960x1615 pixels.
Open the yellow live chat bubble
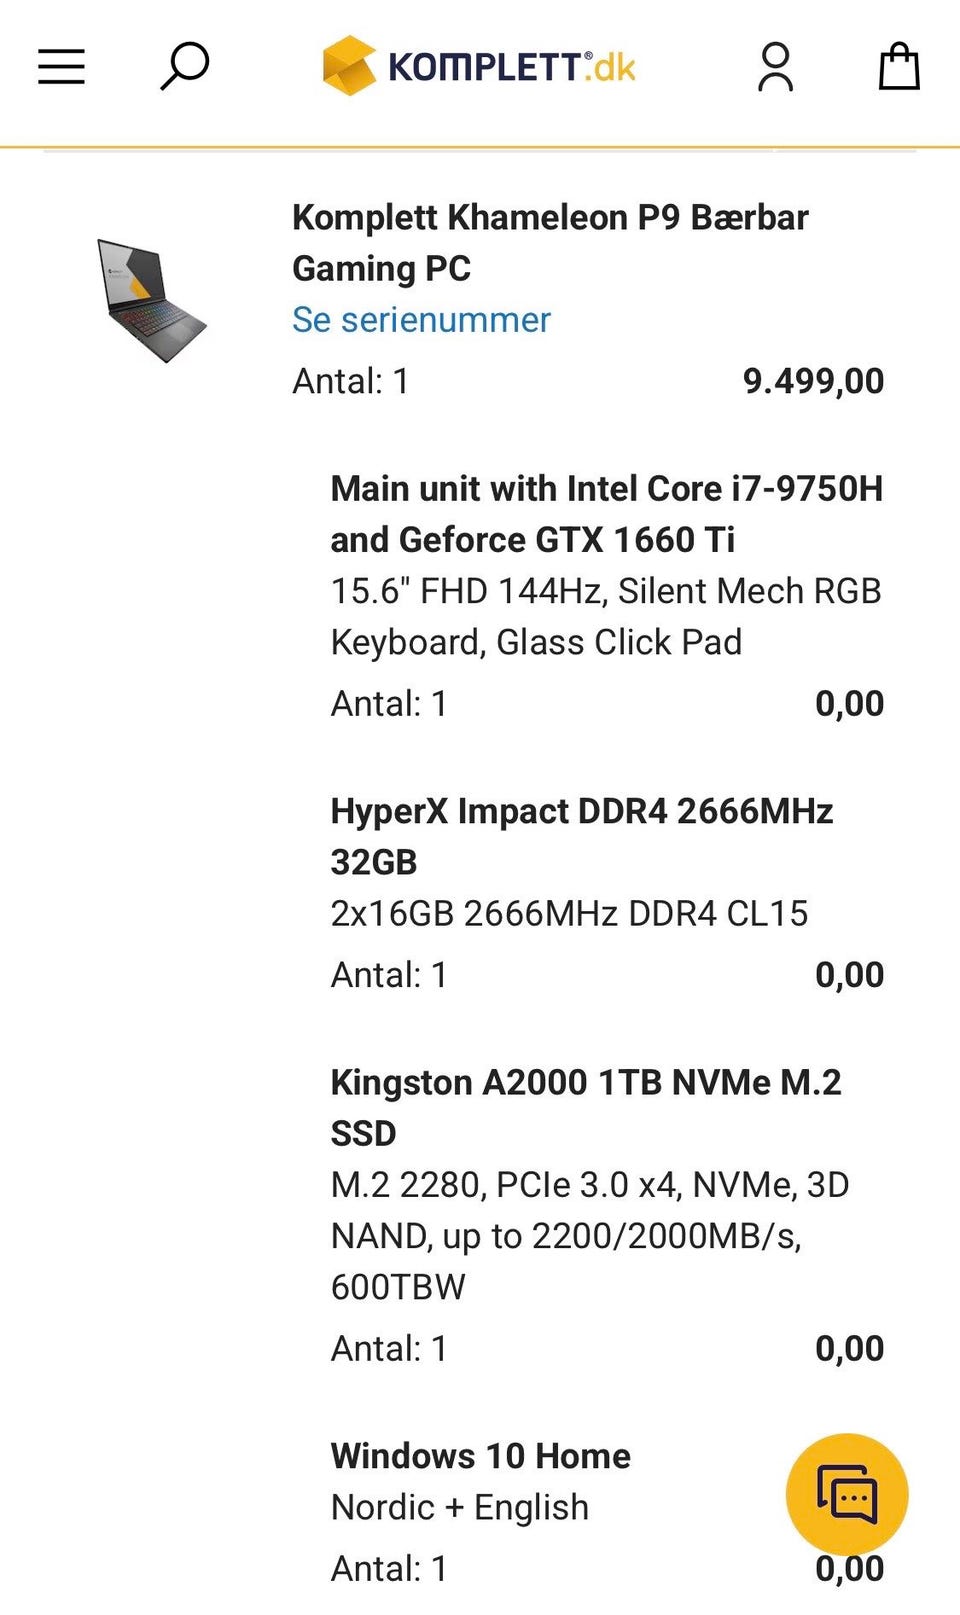(x=847, y=1494)
